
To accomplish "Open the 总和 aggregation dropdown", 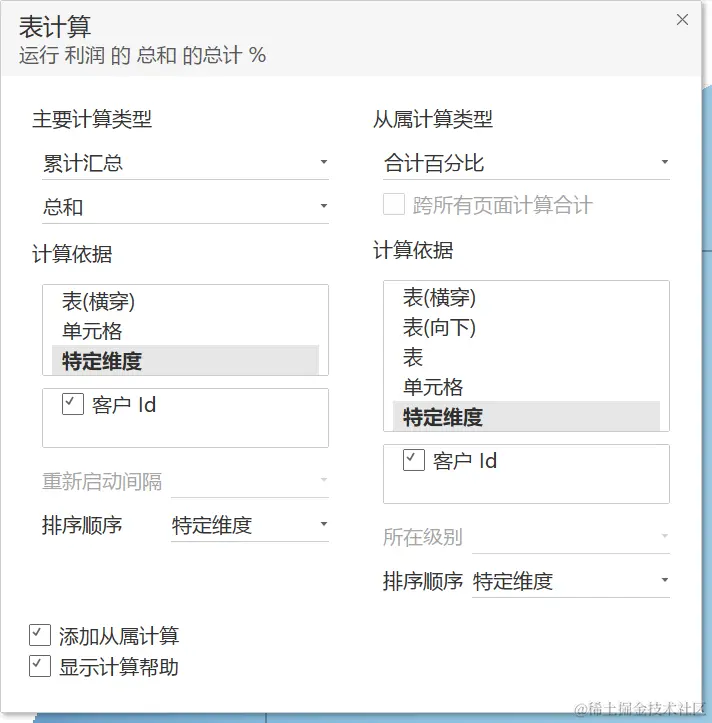I will (185, 207).
